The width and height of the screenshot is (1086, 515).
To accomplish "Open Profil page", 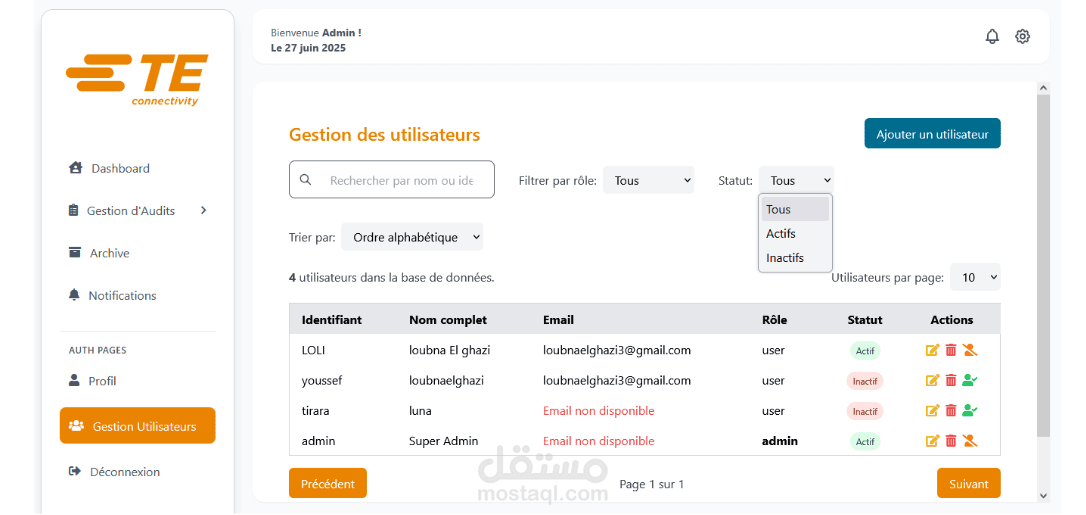I will pyautogui.click(x=102, y=381).
